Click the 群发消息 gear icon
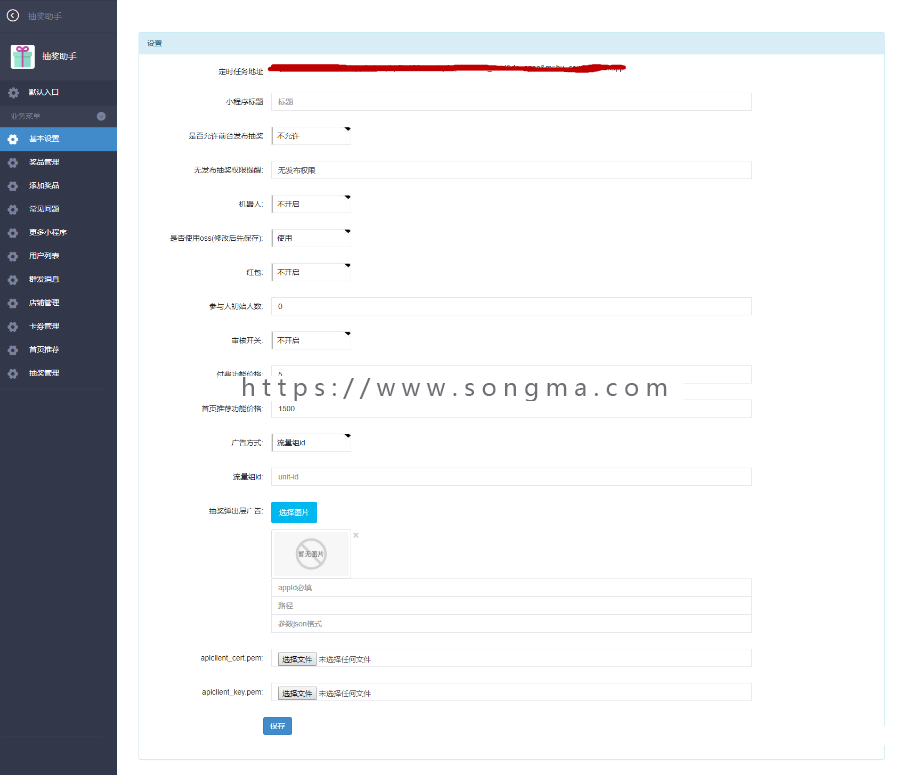 click(x=12, y=278)
